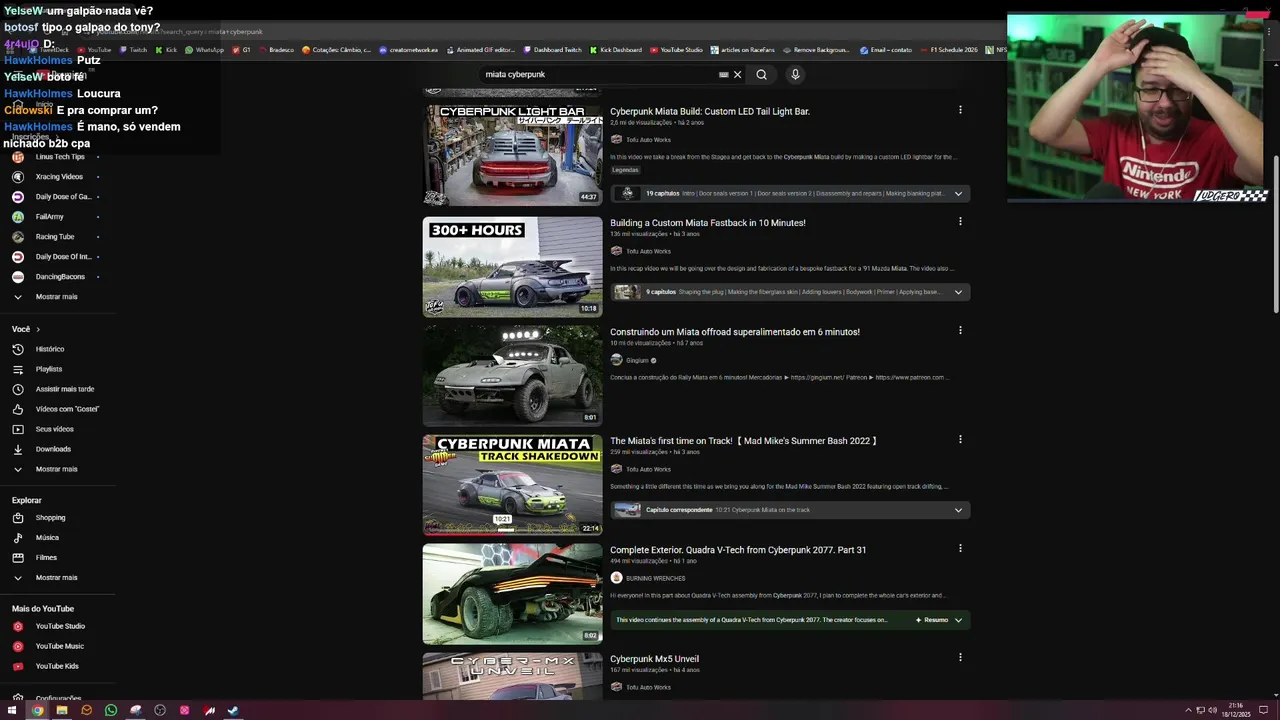The width and height of the screenshot is (1280, 720).
Task: Open the 'Você' section chevron
Action: click(x=38, y=329)
